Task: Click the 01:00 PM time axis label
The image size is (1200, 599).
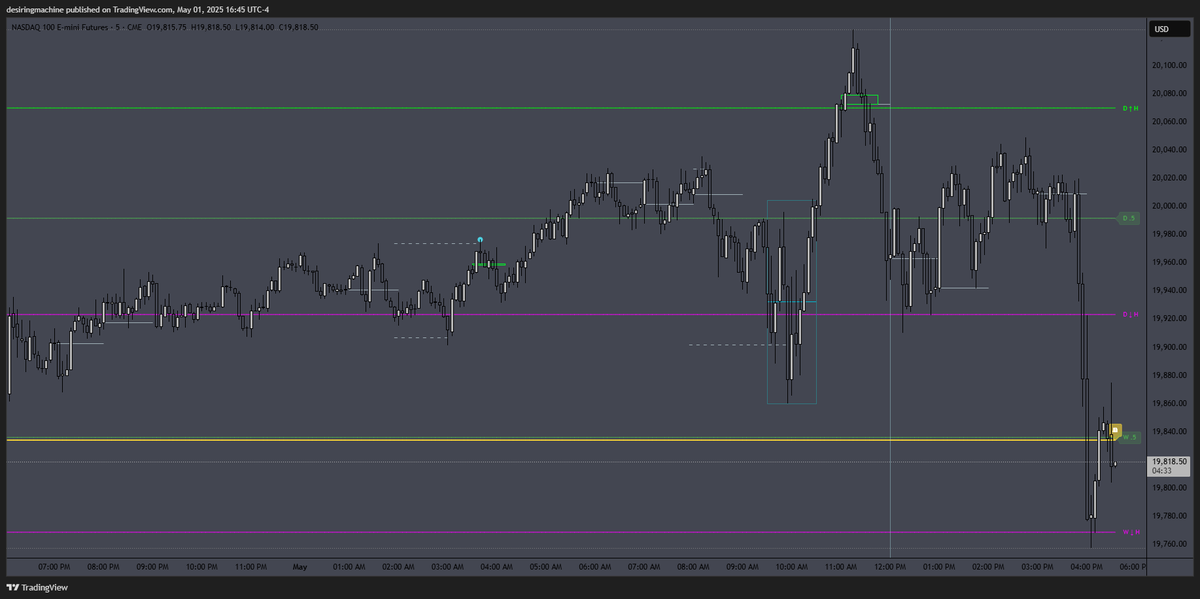Action: tap(938, 567)
